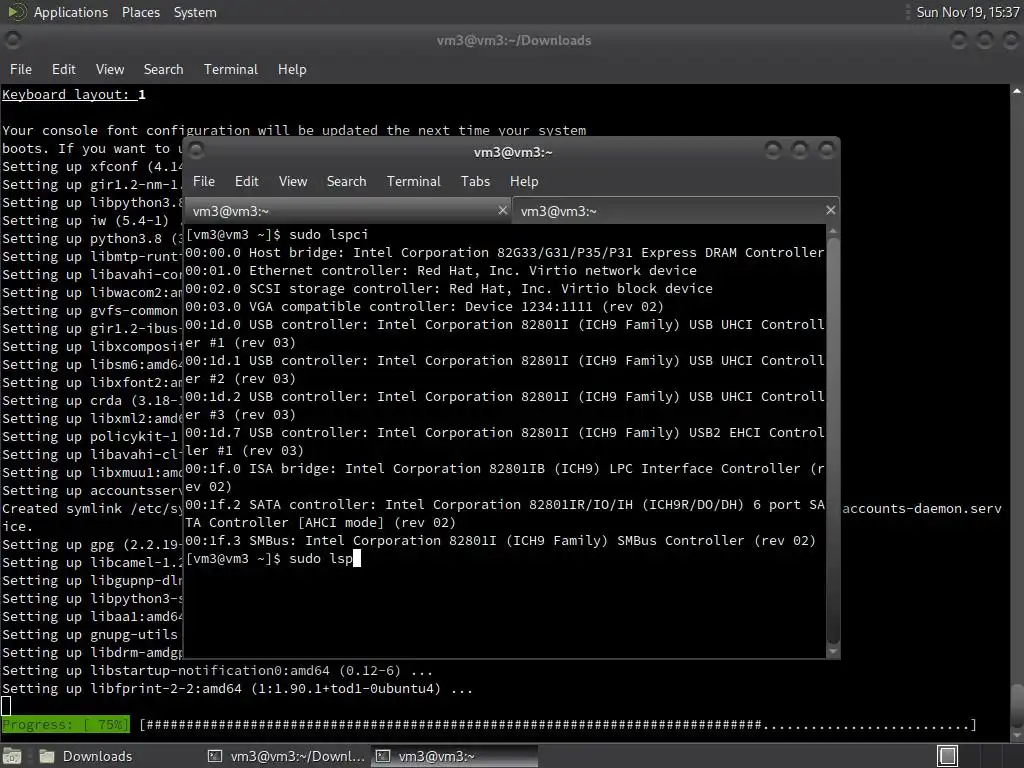Click the front window title vm3@vm3:~

point(513,152)
